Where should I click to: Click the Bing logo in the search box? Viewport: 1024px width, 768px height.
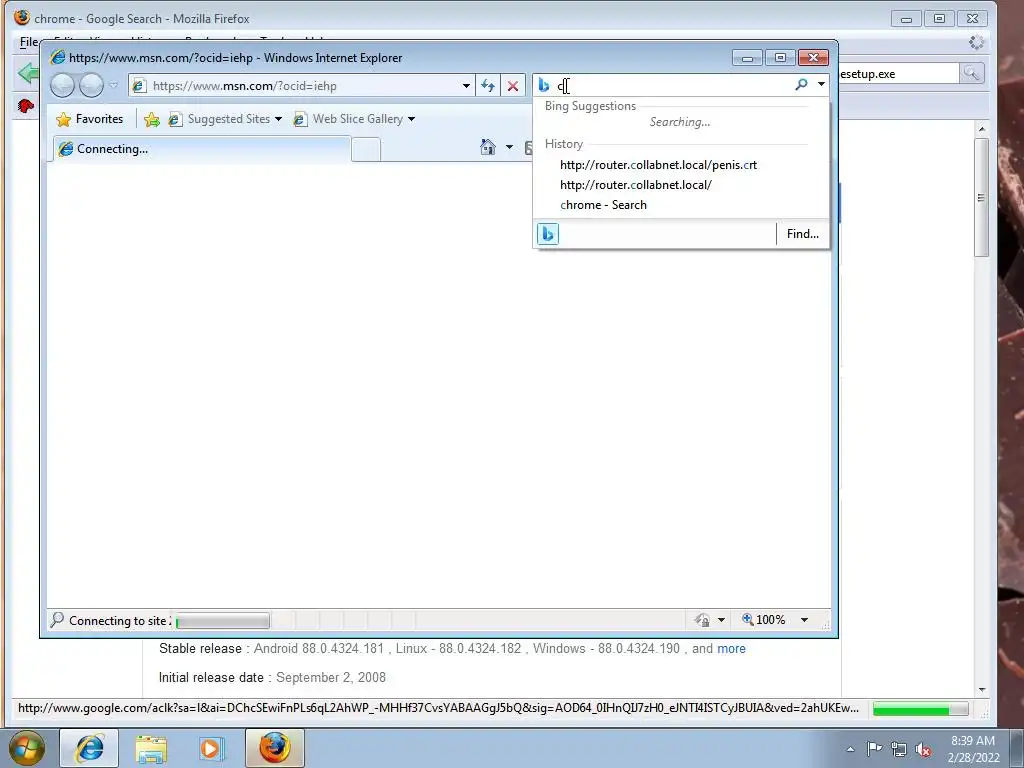tap(543, 85)
